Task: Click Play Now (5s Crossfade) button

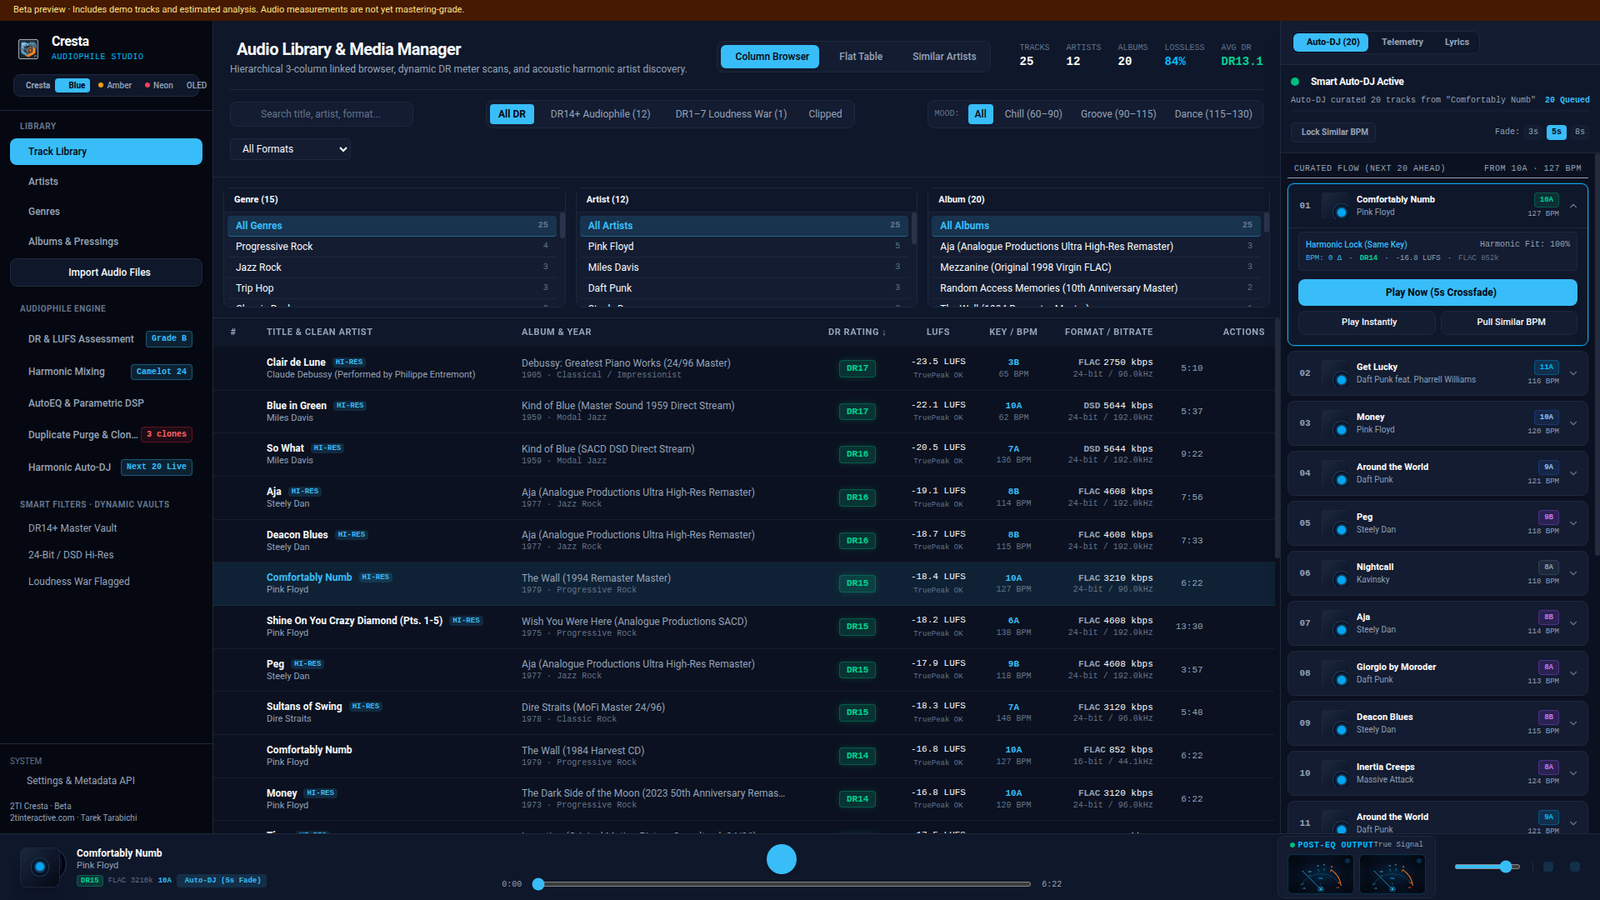Action: [1437, 292]
